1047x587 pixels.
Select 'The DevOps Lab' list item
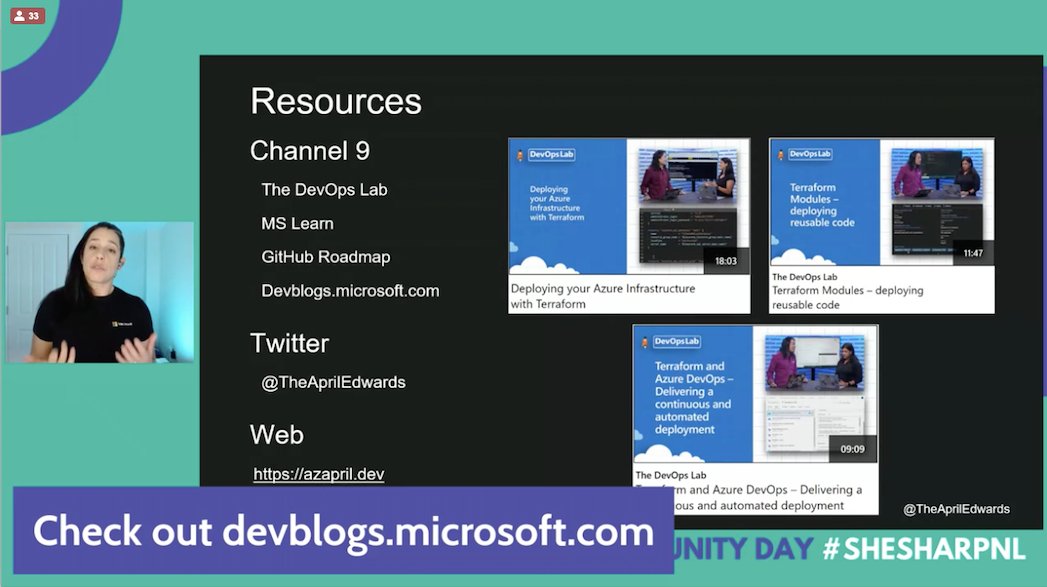(x=325, y=190)
